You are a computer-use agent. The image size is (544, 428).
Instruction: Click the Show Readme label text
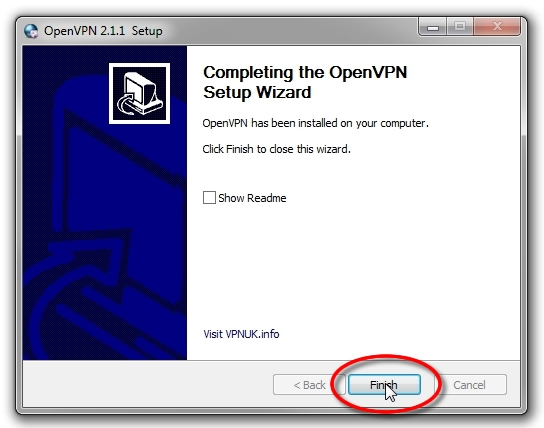tap(252, 198)
